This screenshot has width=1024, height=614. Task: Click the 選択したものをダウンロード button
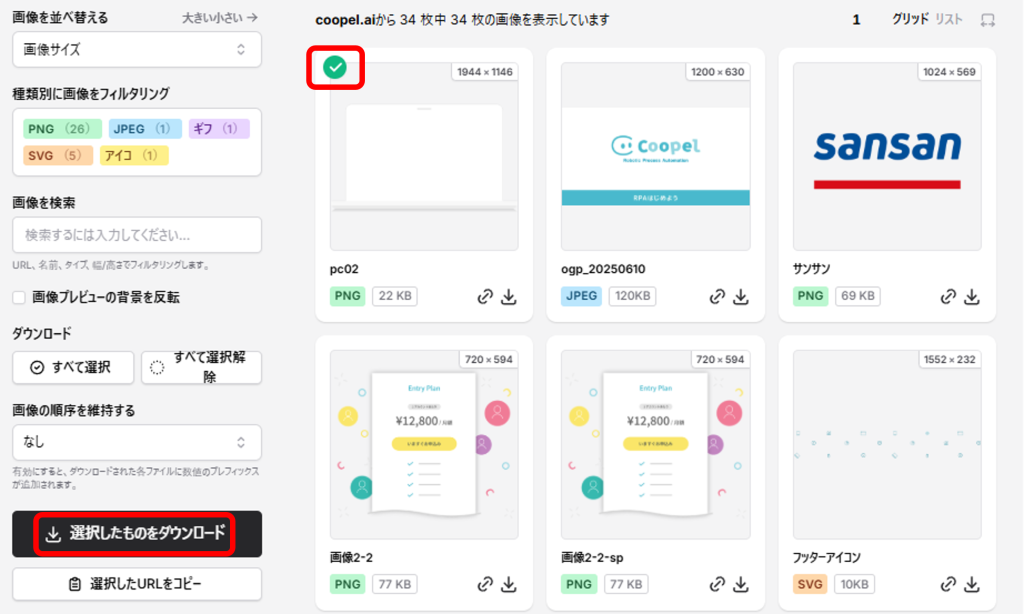click(x=136, y=534)
